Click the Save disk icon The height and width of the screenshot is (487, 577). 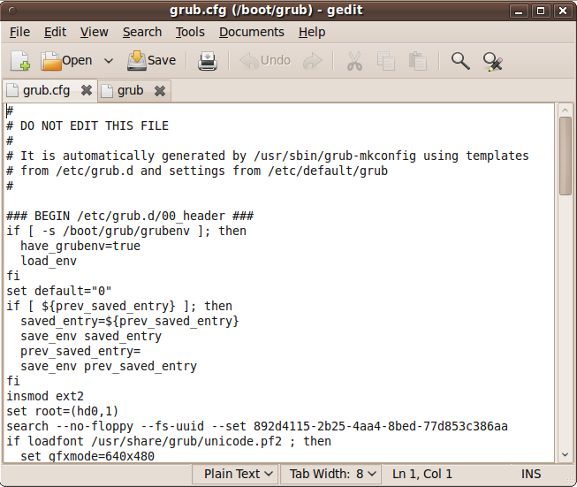point(137,61)
